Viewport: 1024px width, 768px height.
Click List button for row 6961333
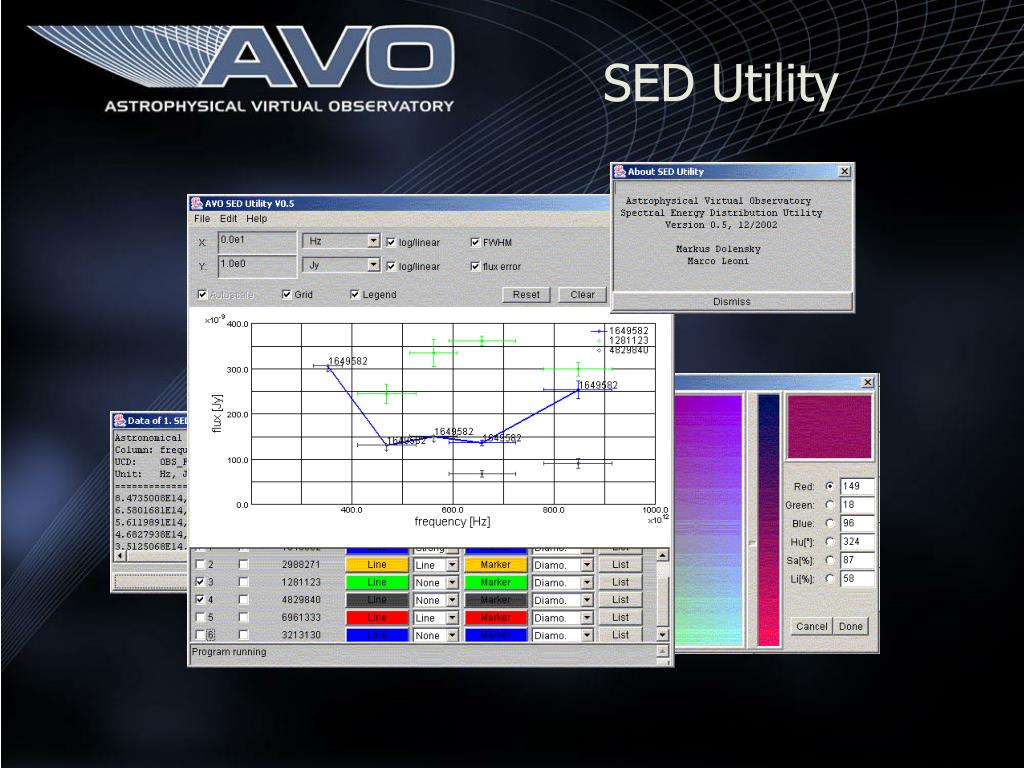click(620, 617)
